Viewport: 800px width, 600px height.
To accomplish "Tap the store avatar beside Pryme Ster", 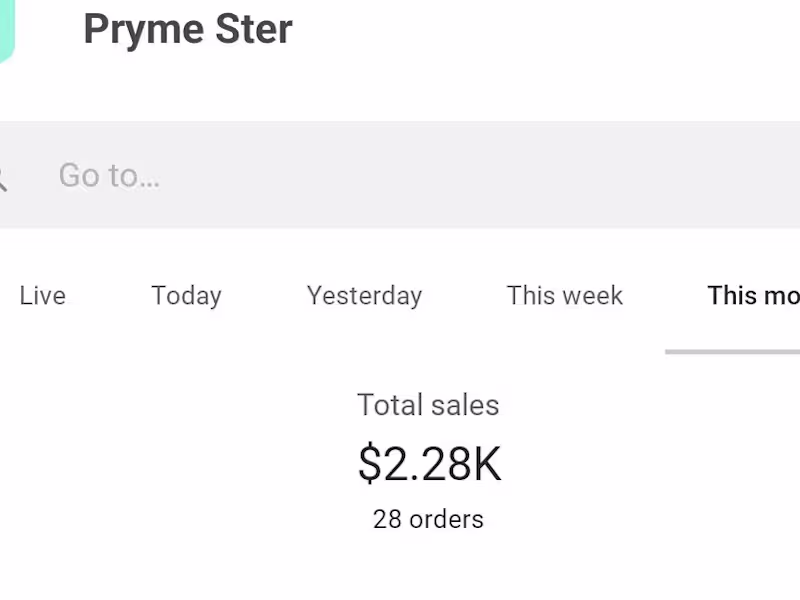I will point(6,28).
